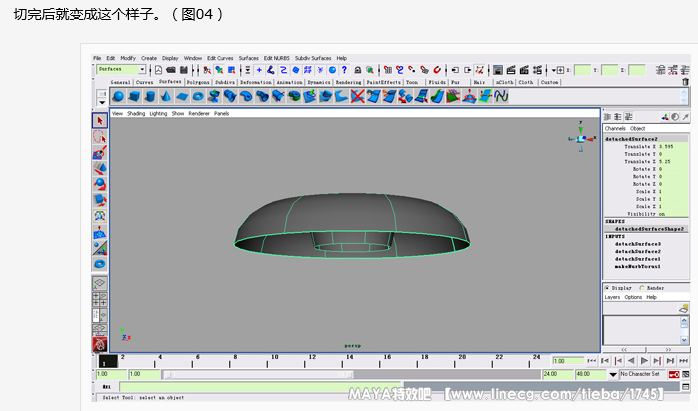Create a NURBS cone from shelf

pos(166,96)
